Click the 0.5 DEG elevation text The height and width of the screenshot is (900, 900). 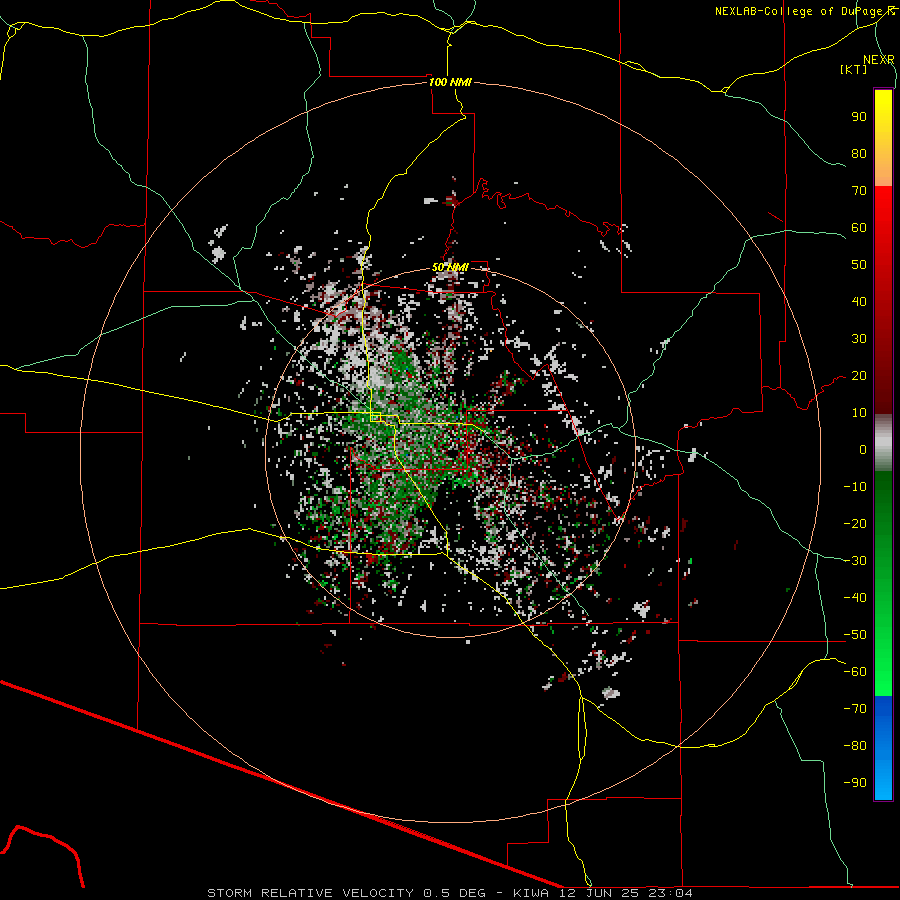click(455, 893)
